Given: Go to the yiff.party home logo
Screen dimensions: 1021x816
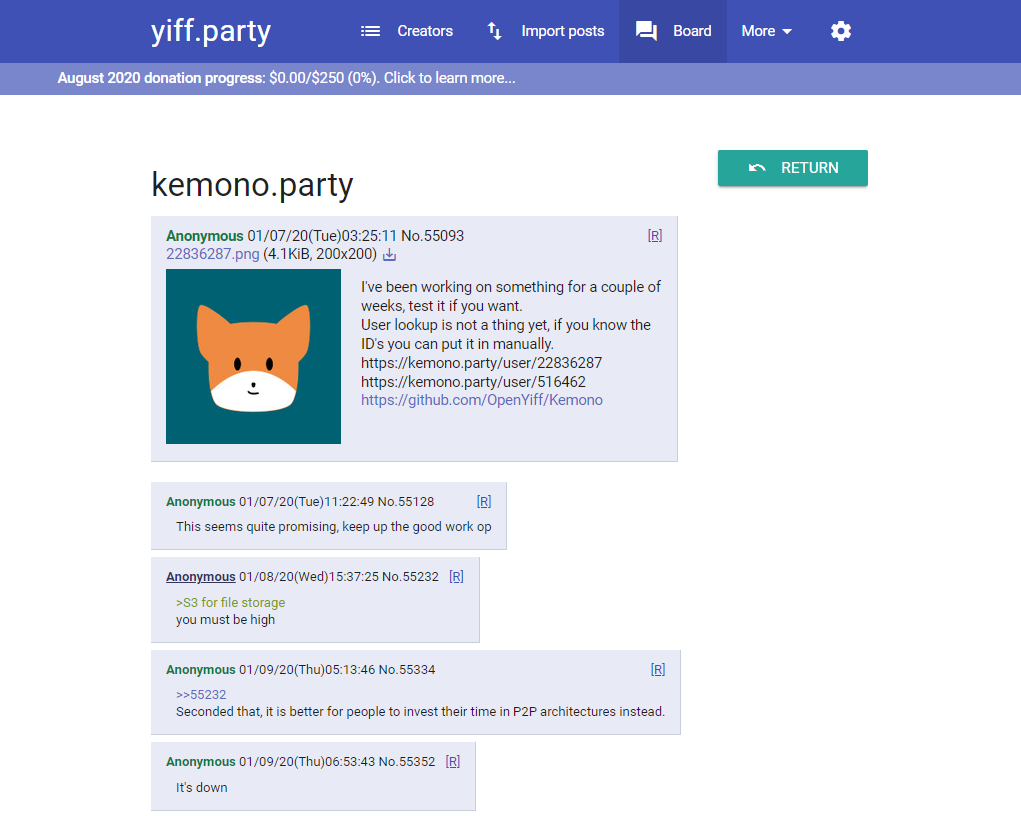Looking at the screenshot, I should point(211,31).
